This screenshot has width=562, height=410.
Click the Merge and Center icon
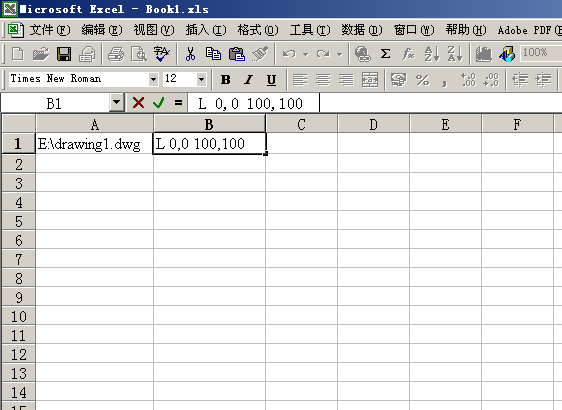370,80
